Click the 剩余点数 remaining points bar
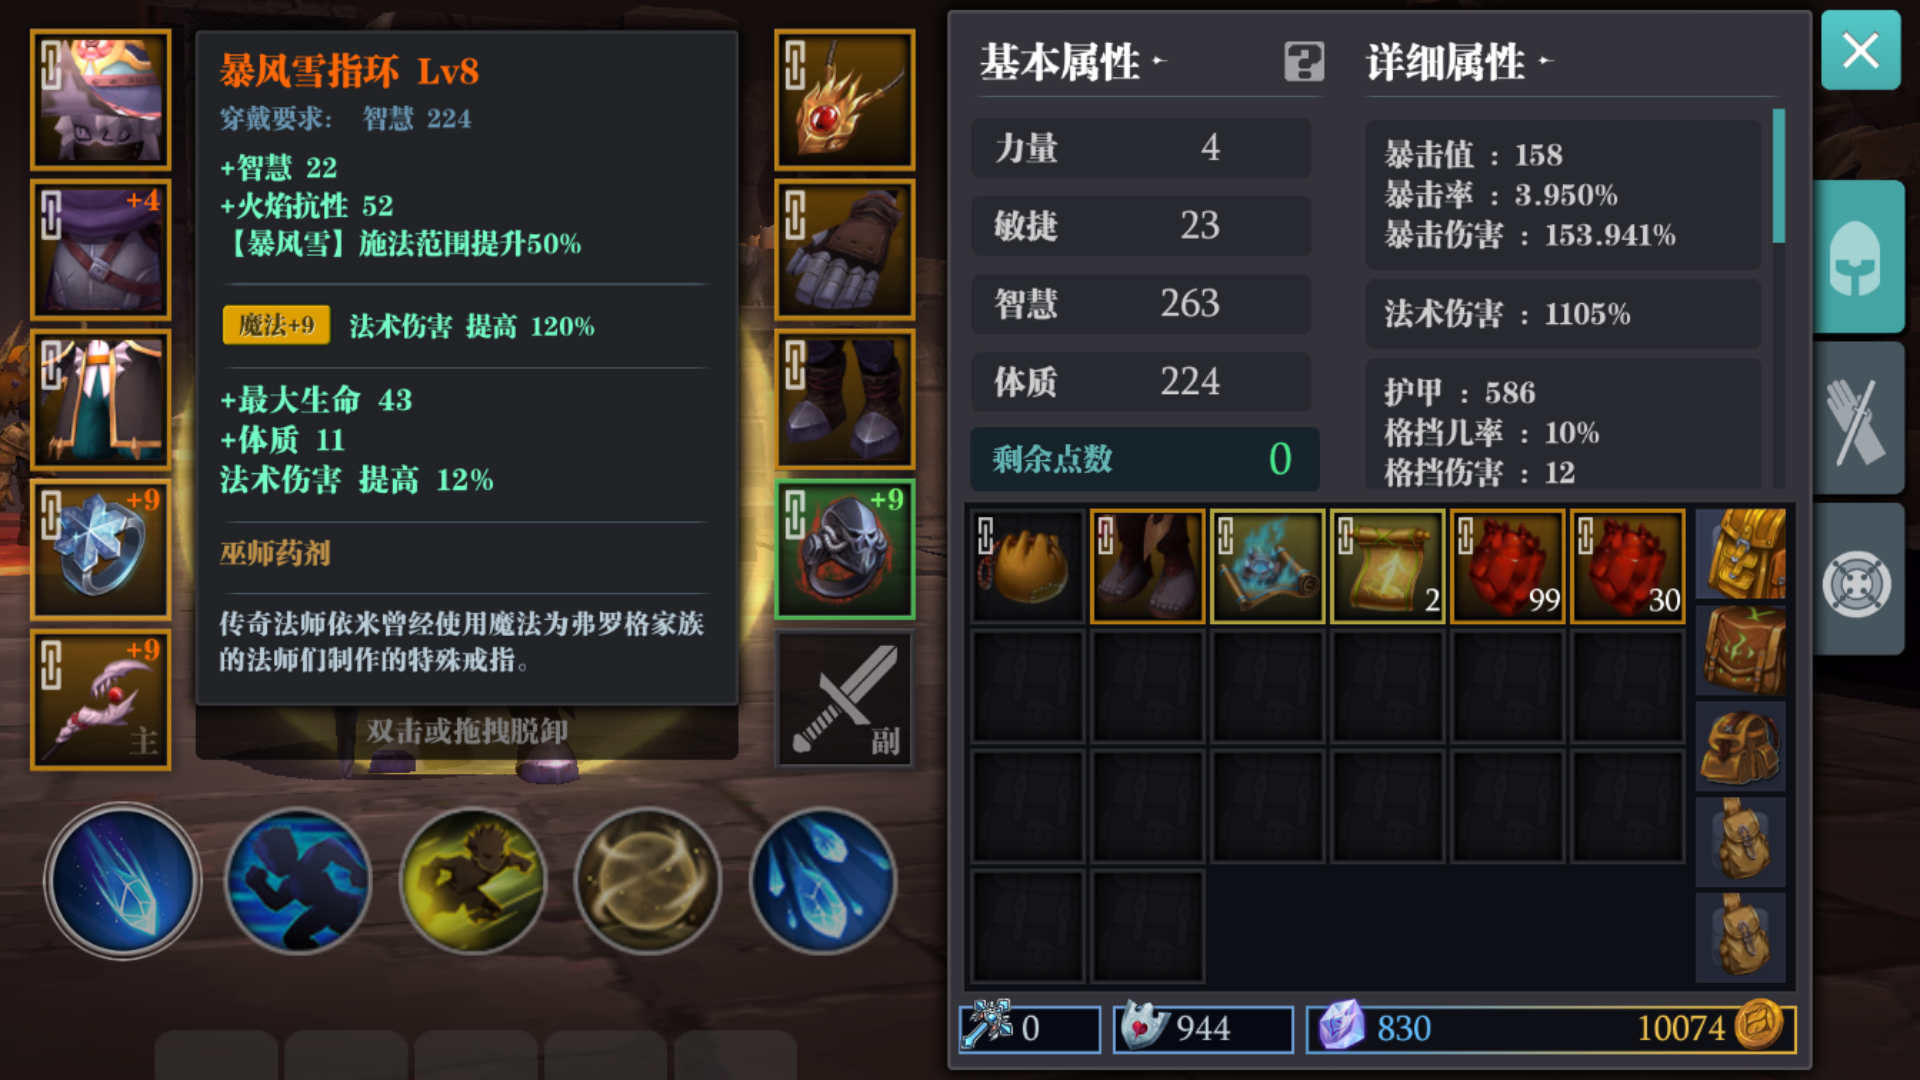The image size is (1920, 1080). pyautogui.click(x=1145, y=459)
